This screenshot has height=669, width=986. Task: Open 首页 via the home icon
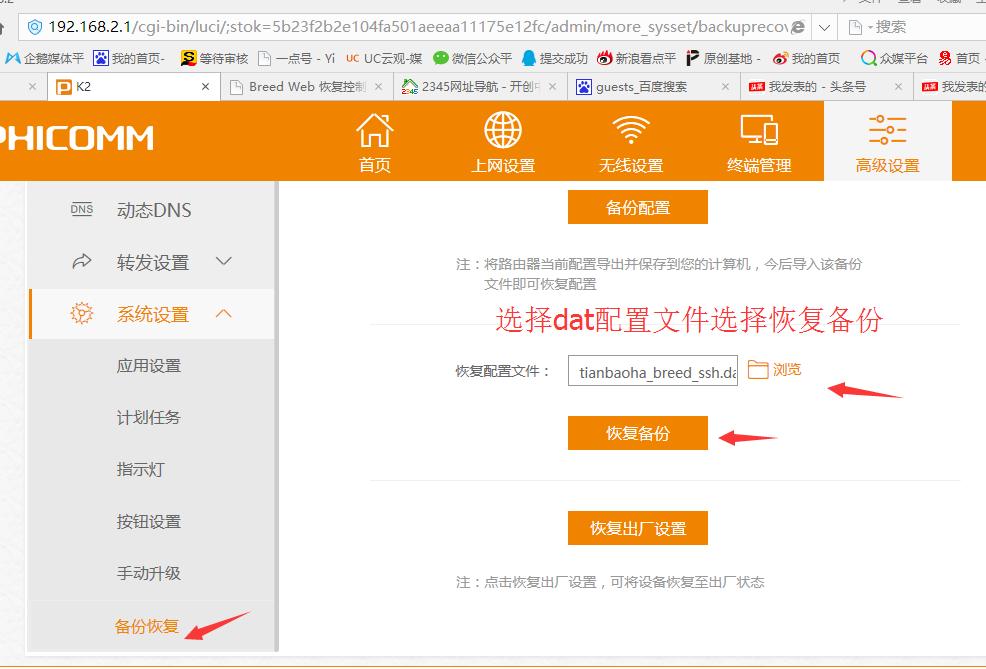point(374,130)
